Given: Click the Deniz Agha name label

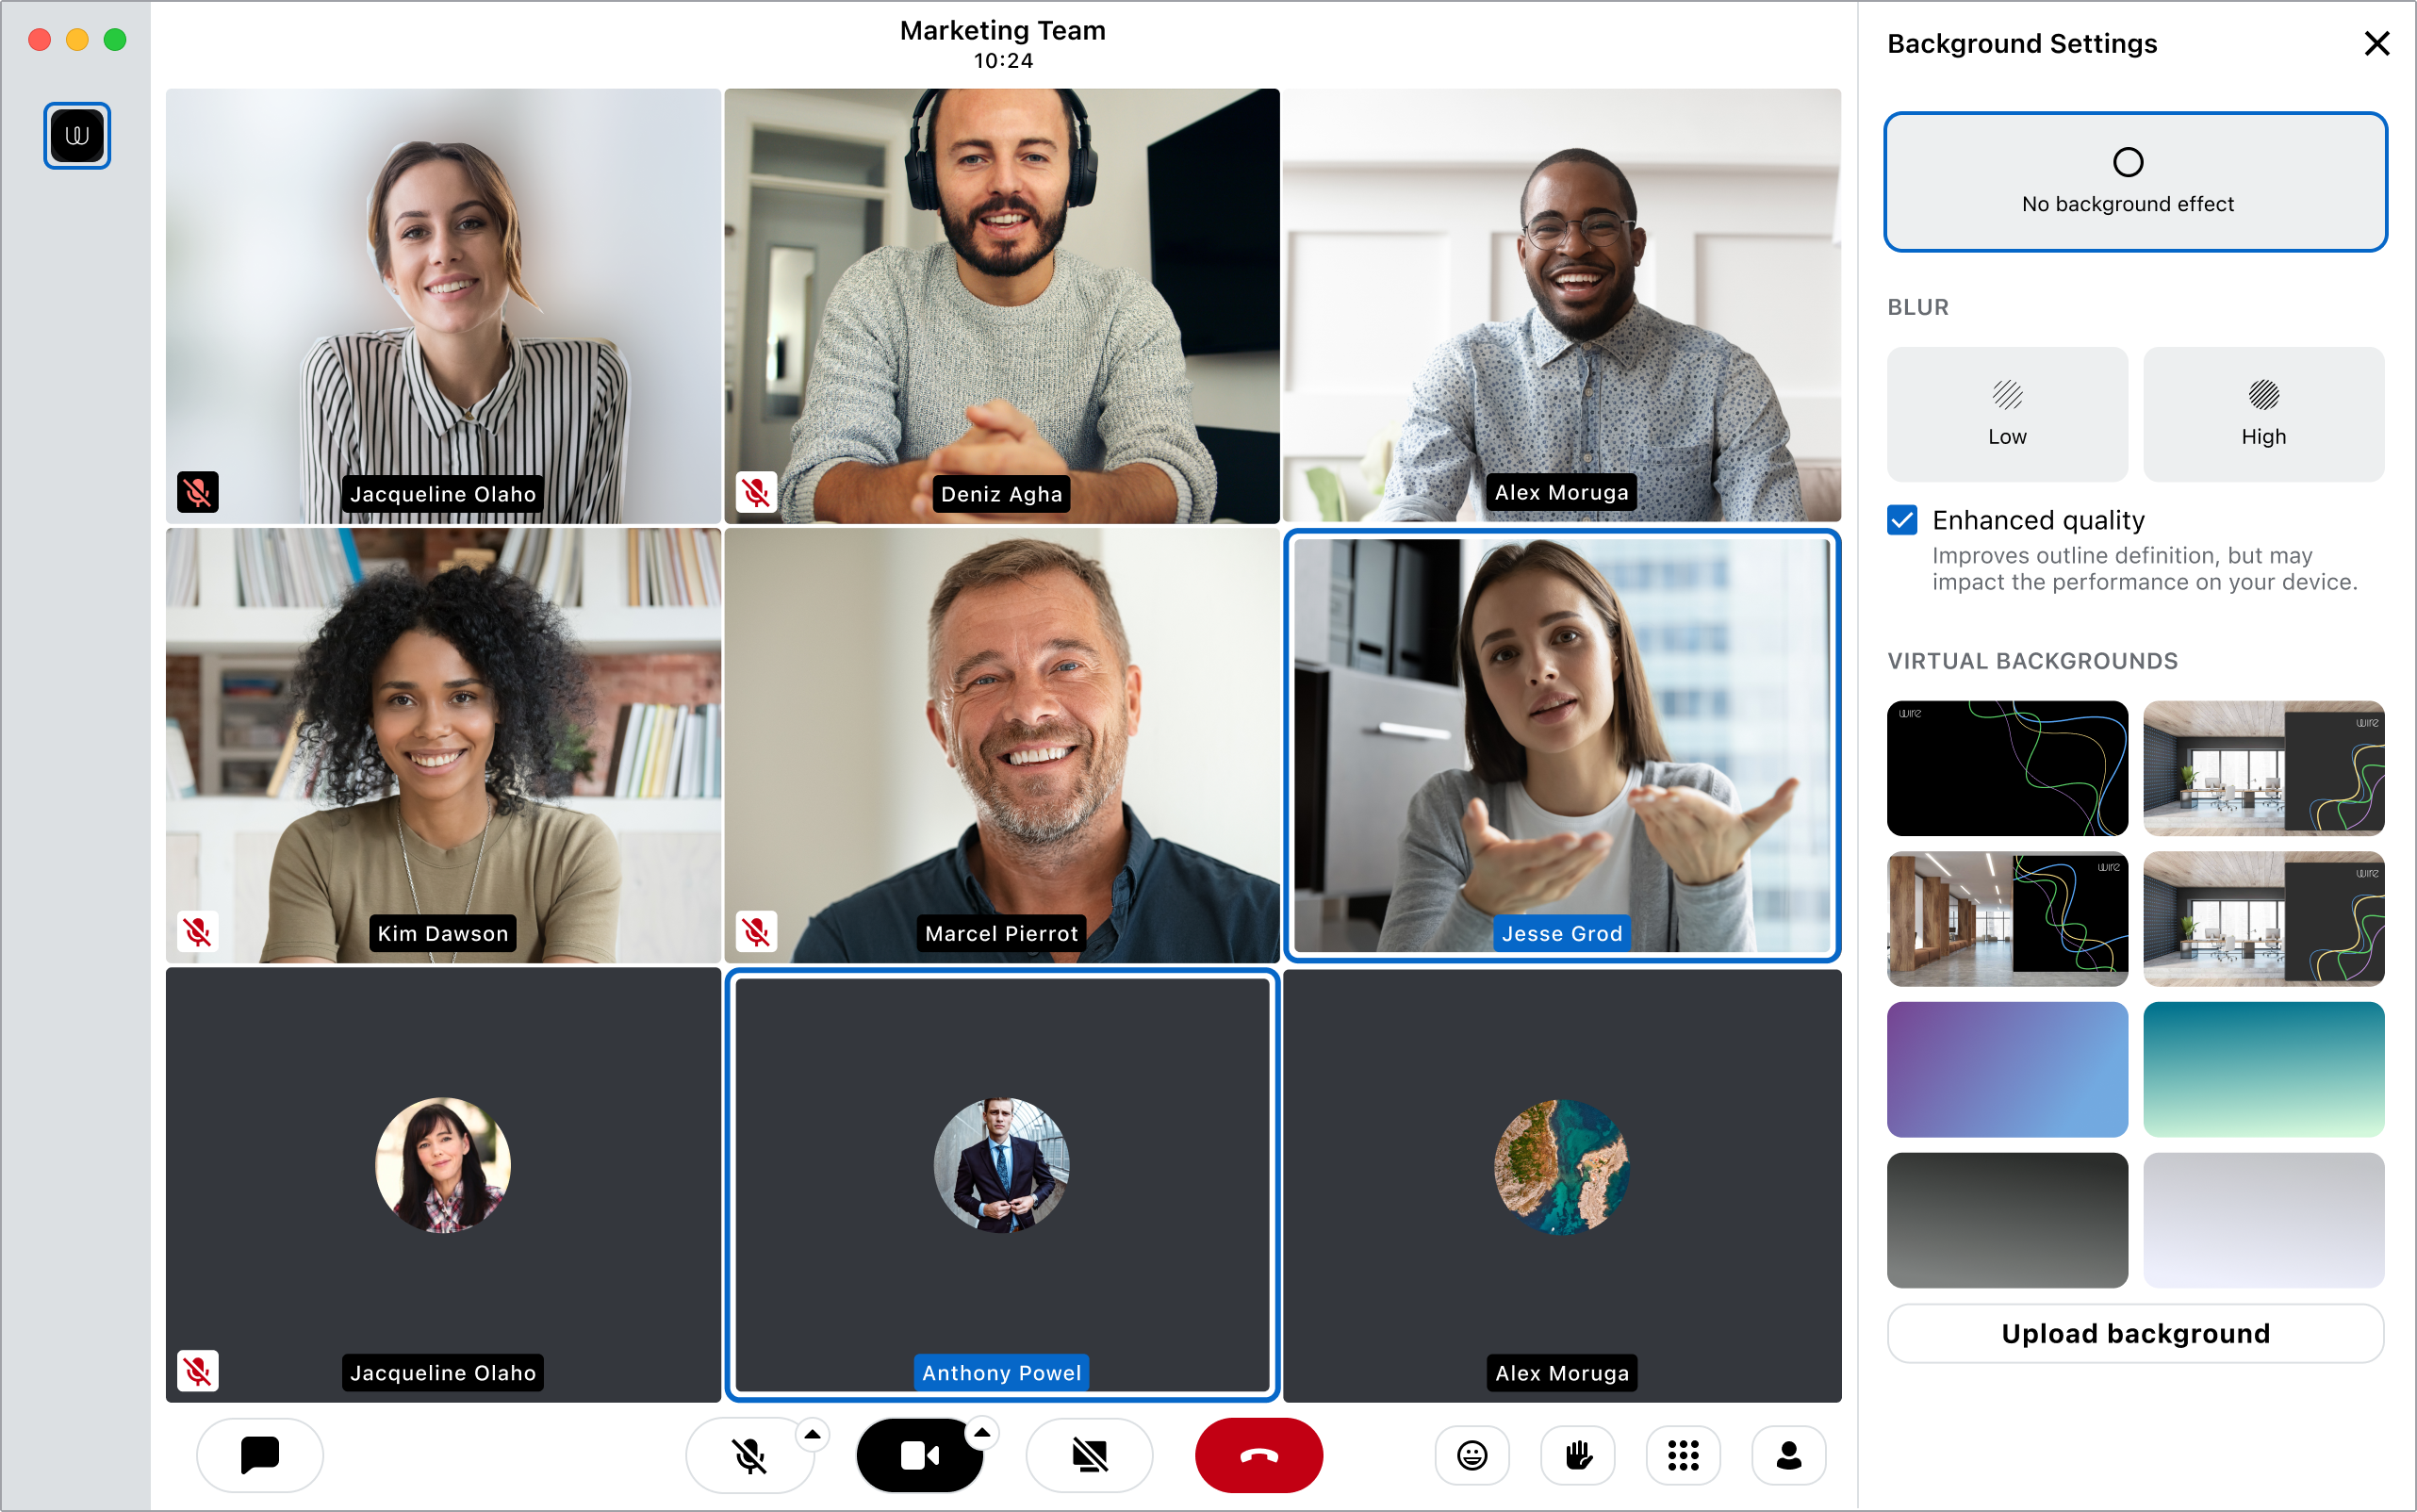Looking at the screenshot, I should click(x=1001, y=494).
